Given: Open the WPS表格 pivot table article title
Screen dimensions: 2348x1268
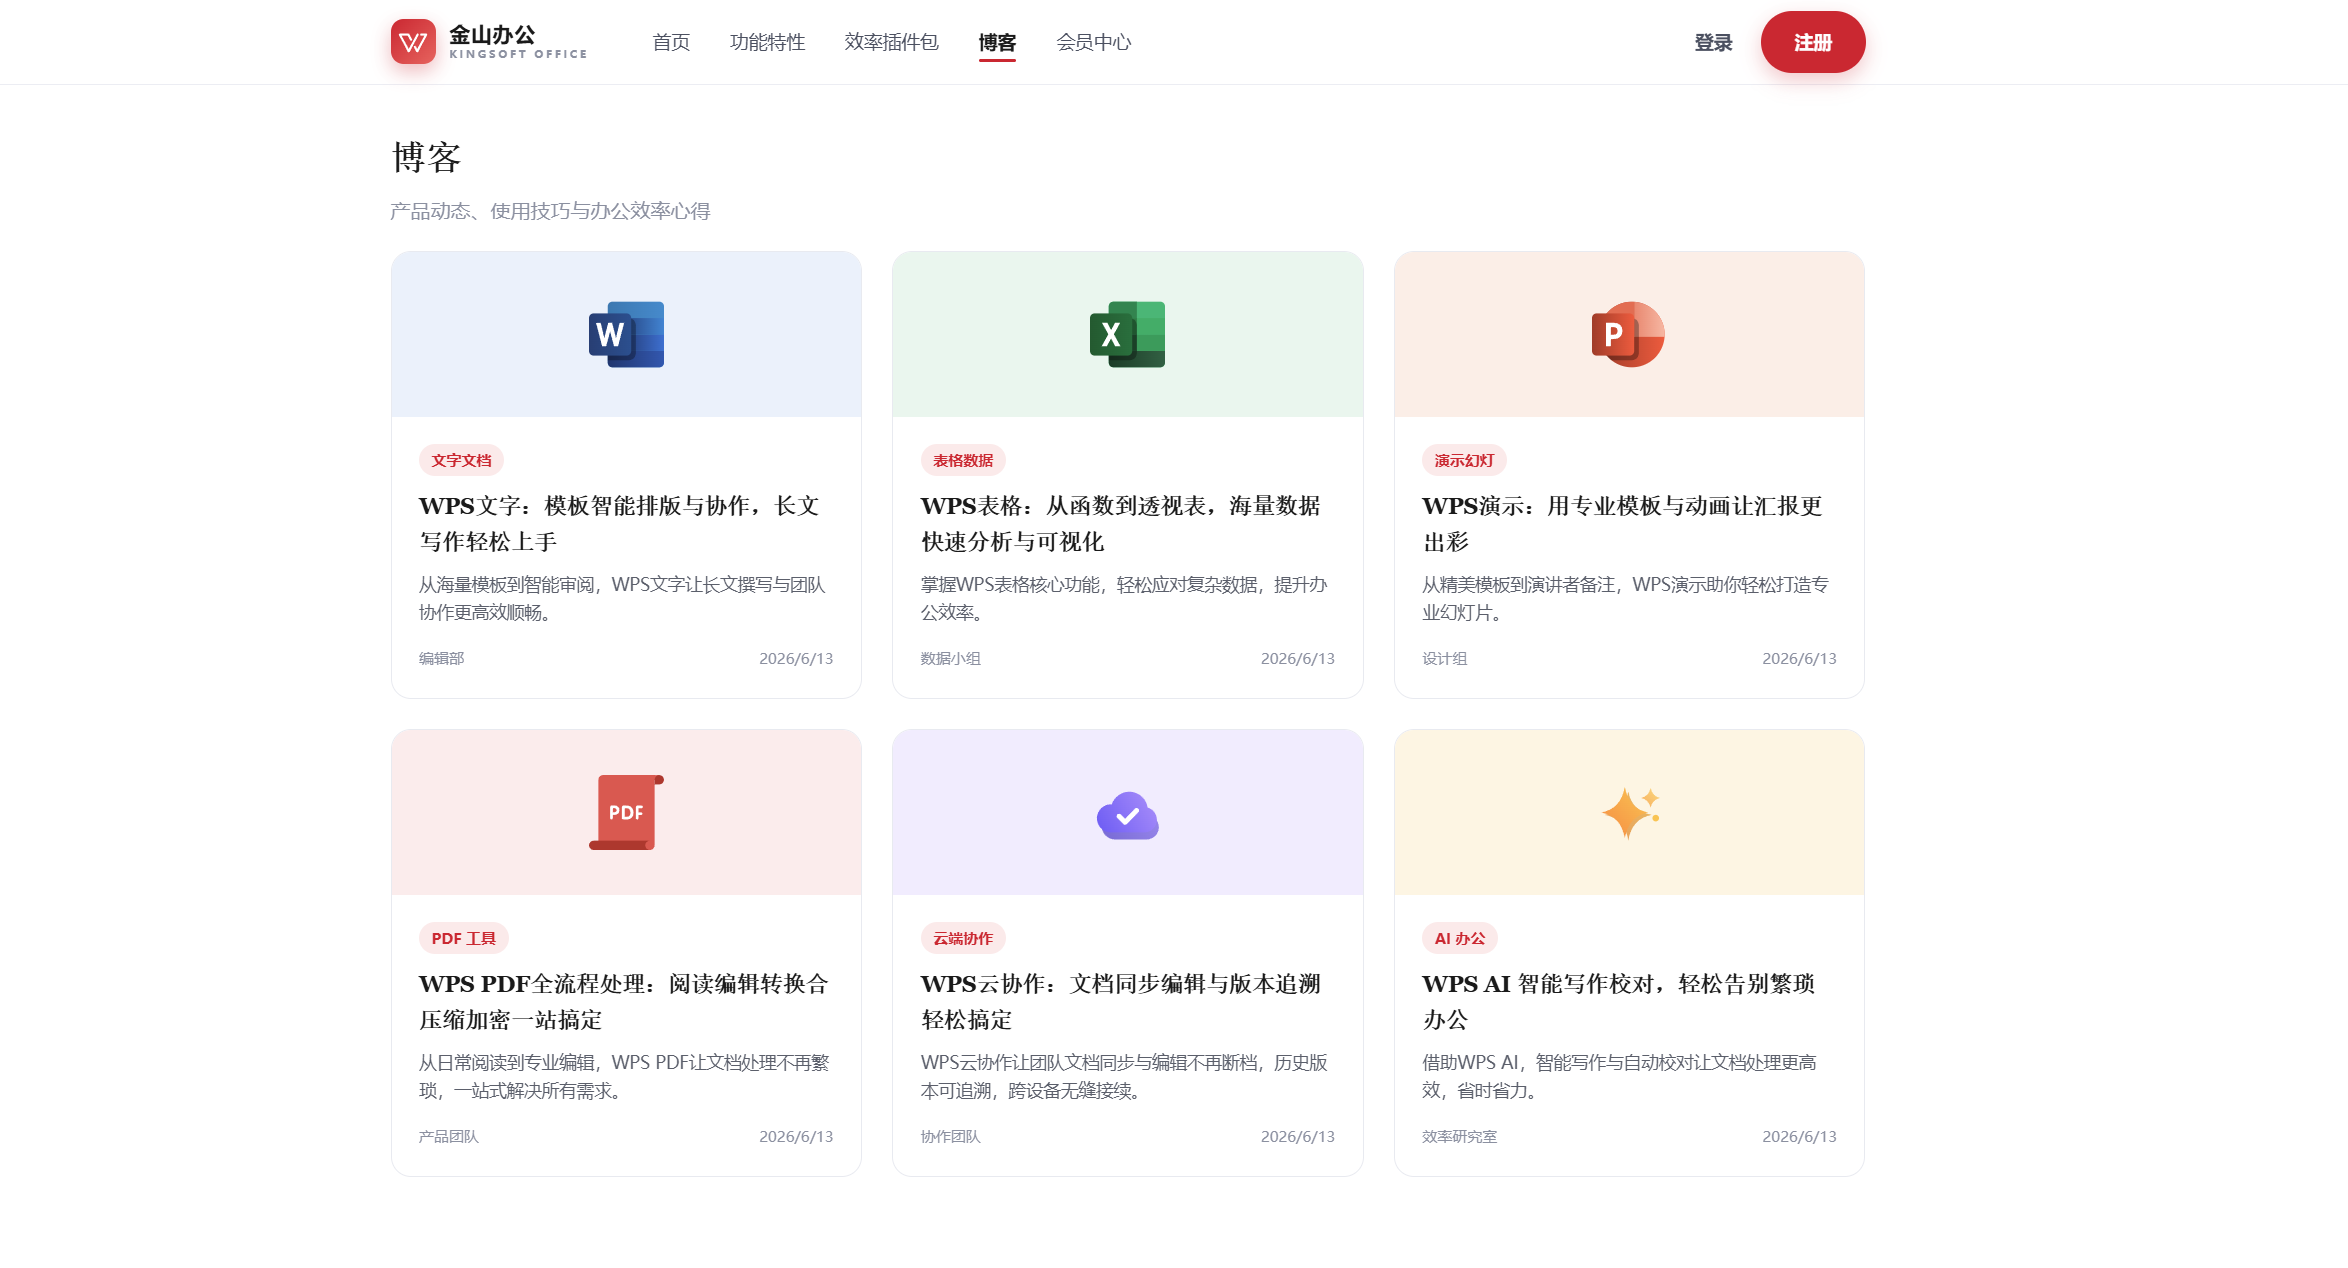Looking at the screenshot, I should [1121, 524].
